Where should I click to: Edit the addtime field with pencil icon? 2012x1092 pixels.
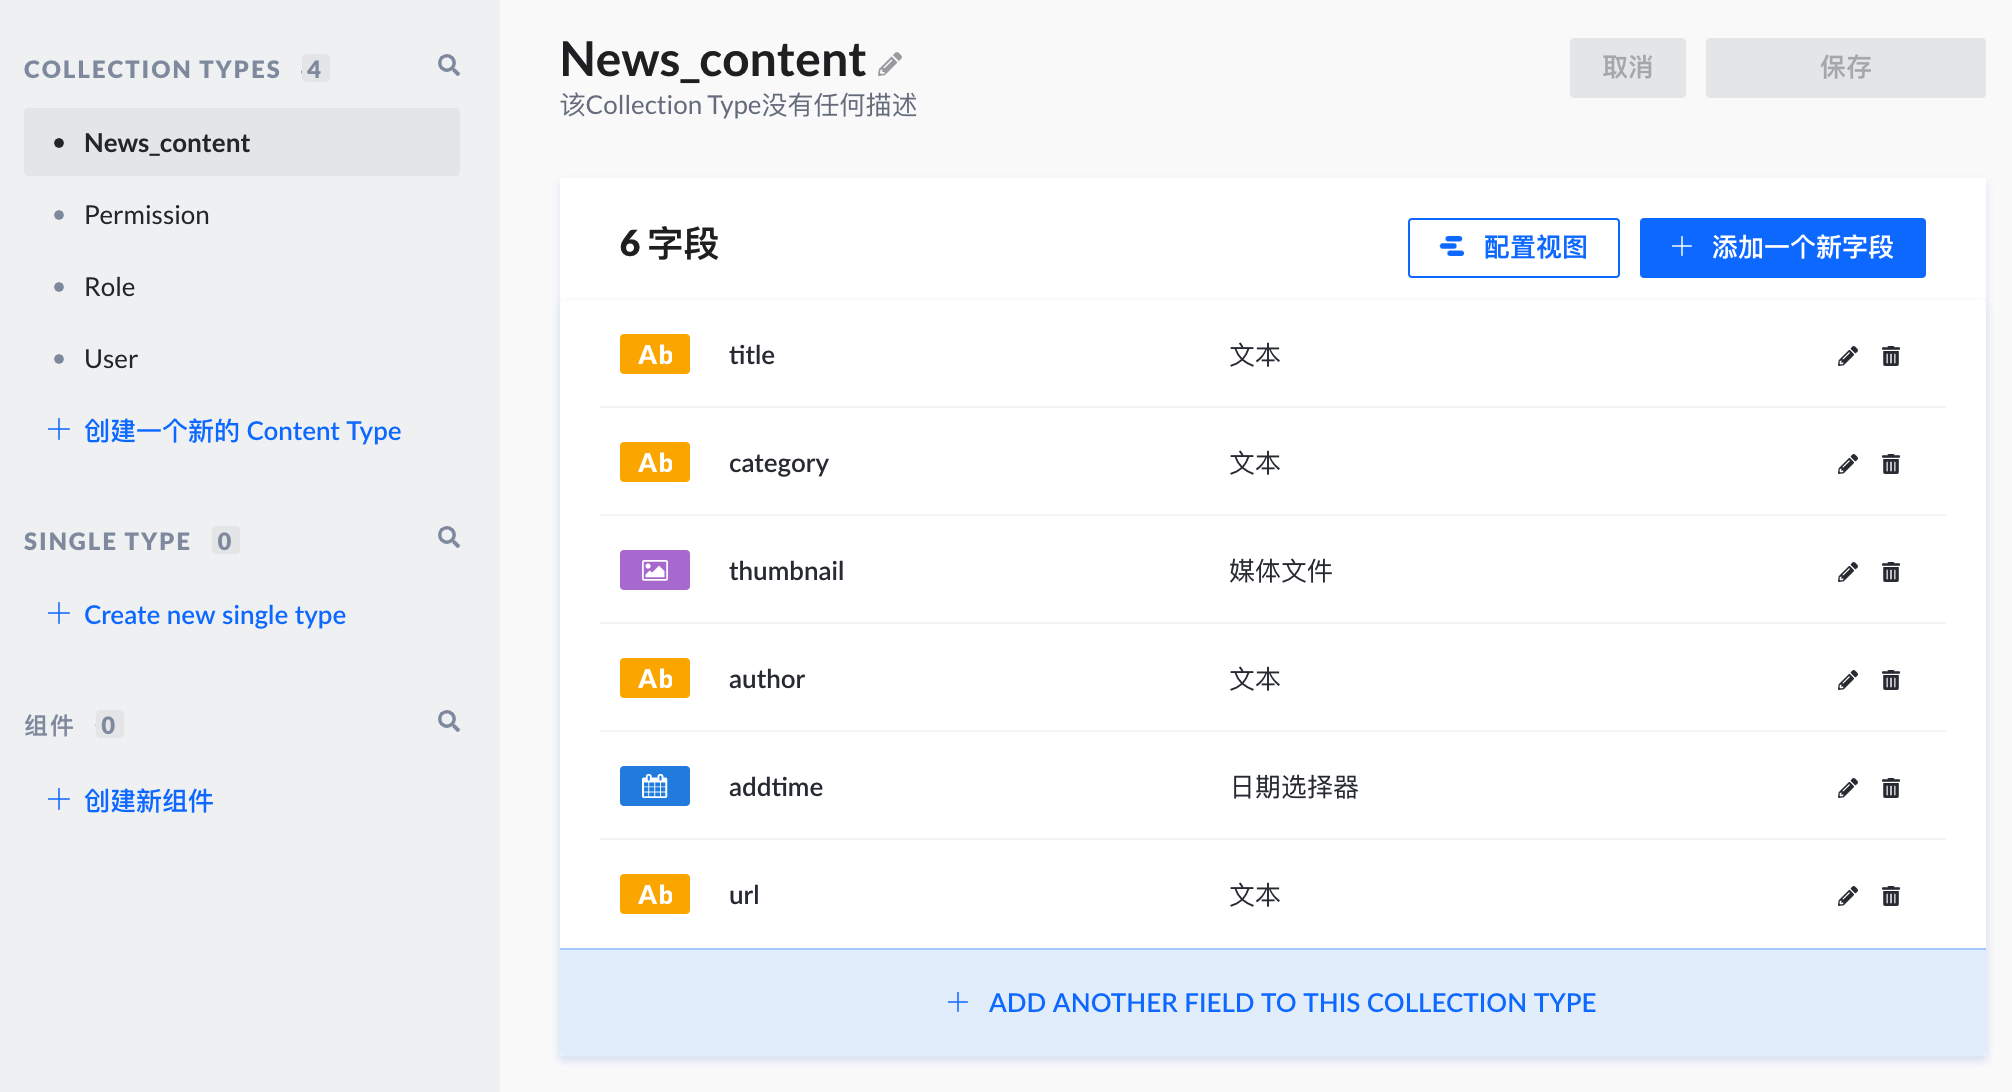[1847, 788]
